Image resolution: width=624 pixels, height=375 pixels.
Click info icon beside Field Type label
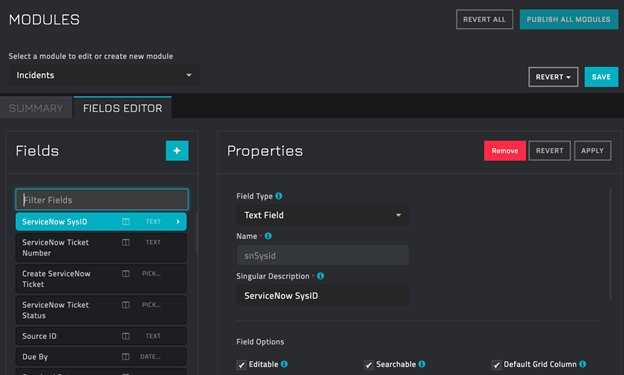(279, 196)
